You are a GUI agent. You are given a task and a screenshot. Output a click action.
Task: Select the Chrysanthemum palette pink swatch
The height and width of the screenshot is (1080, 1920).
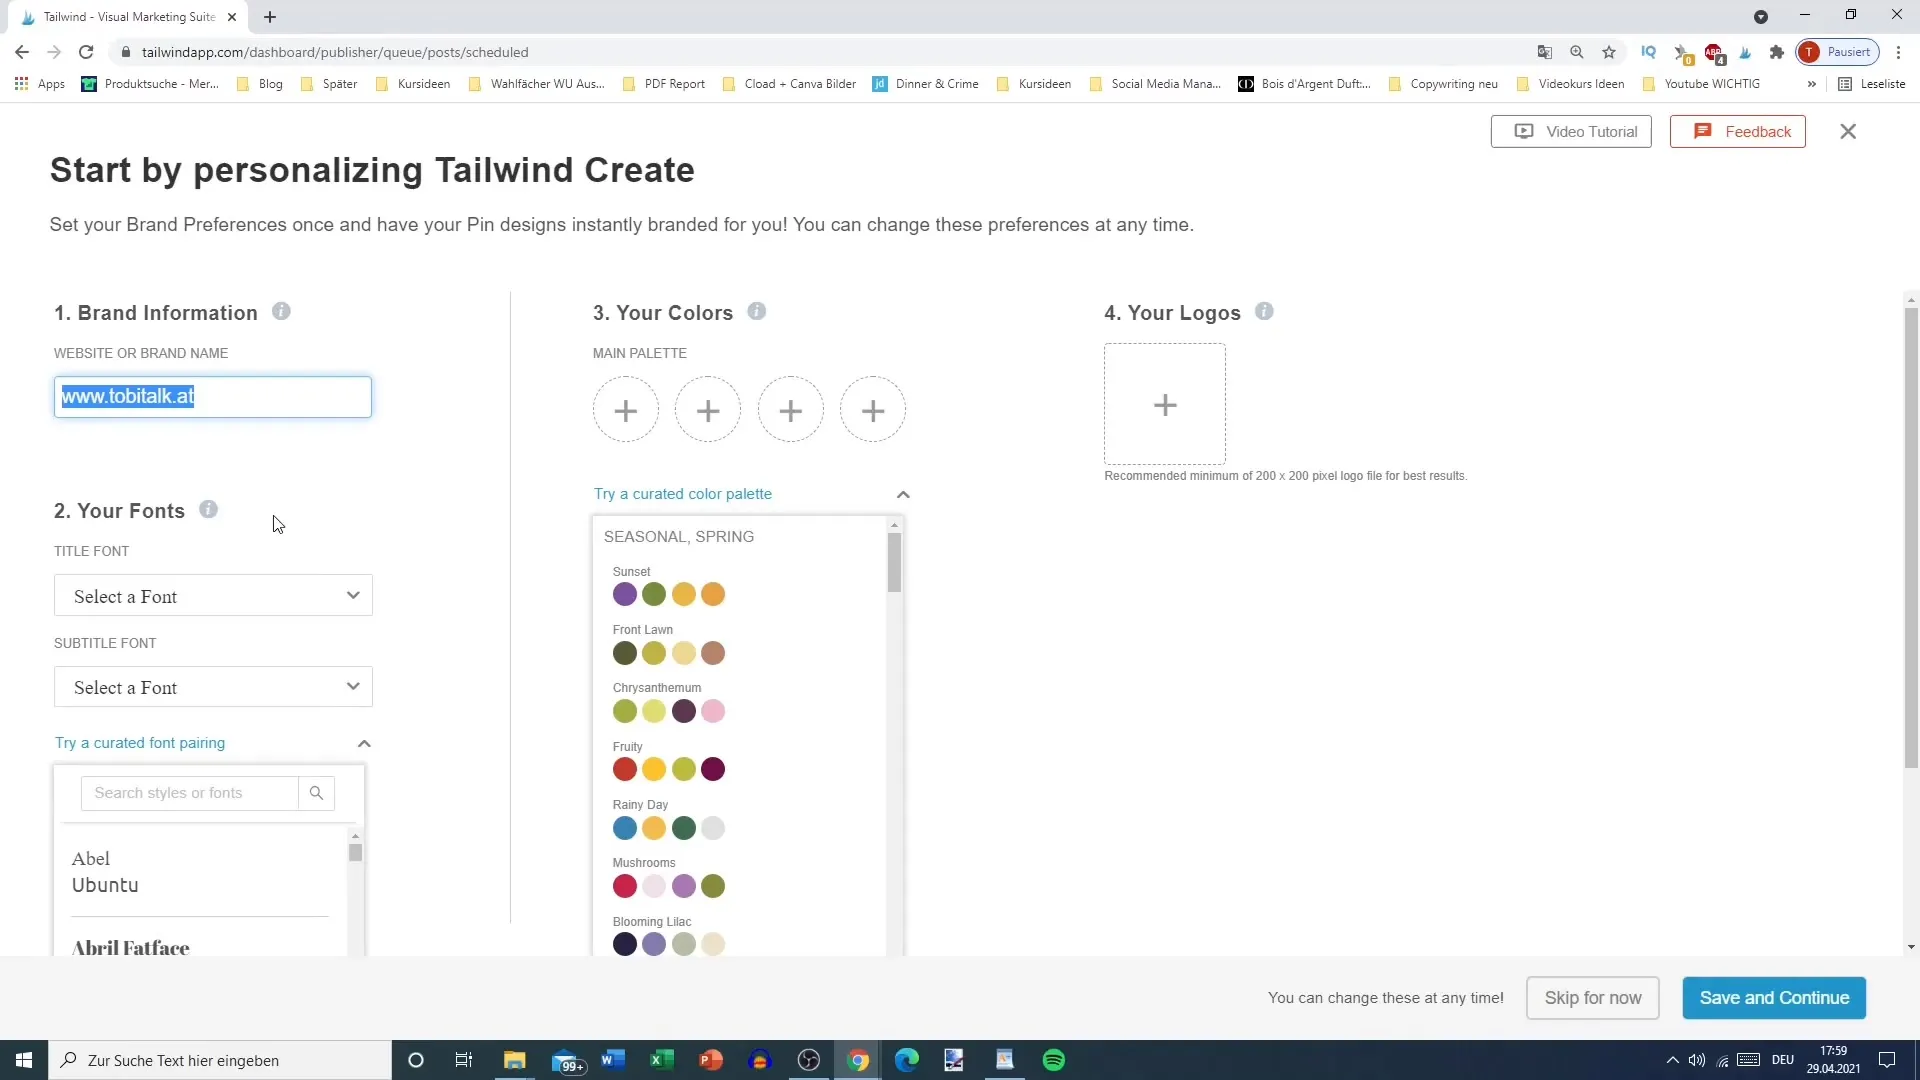pos(713,711)
